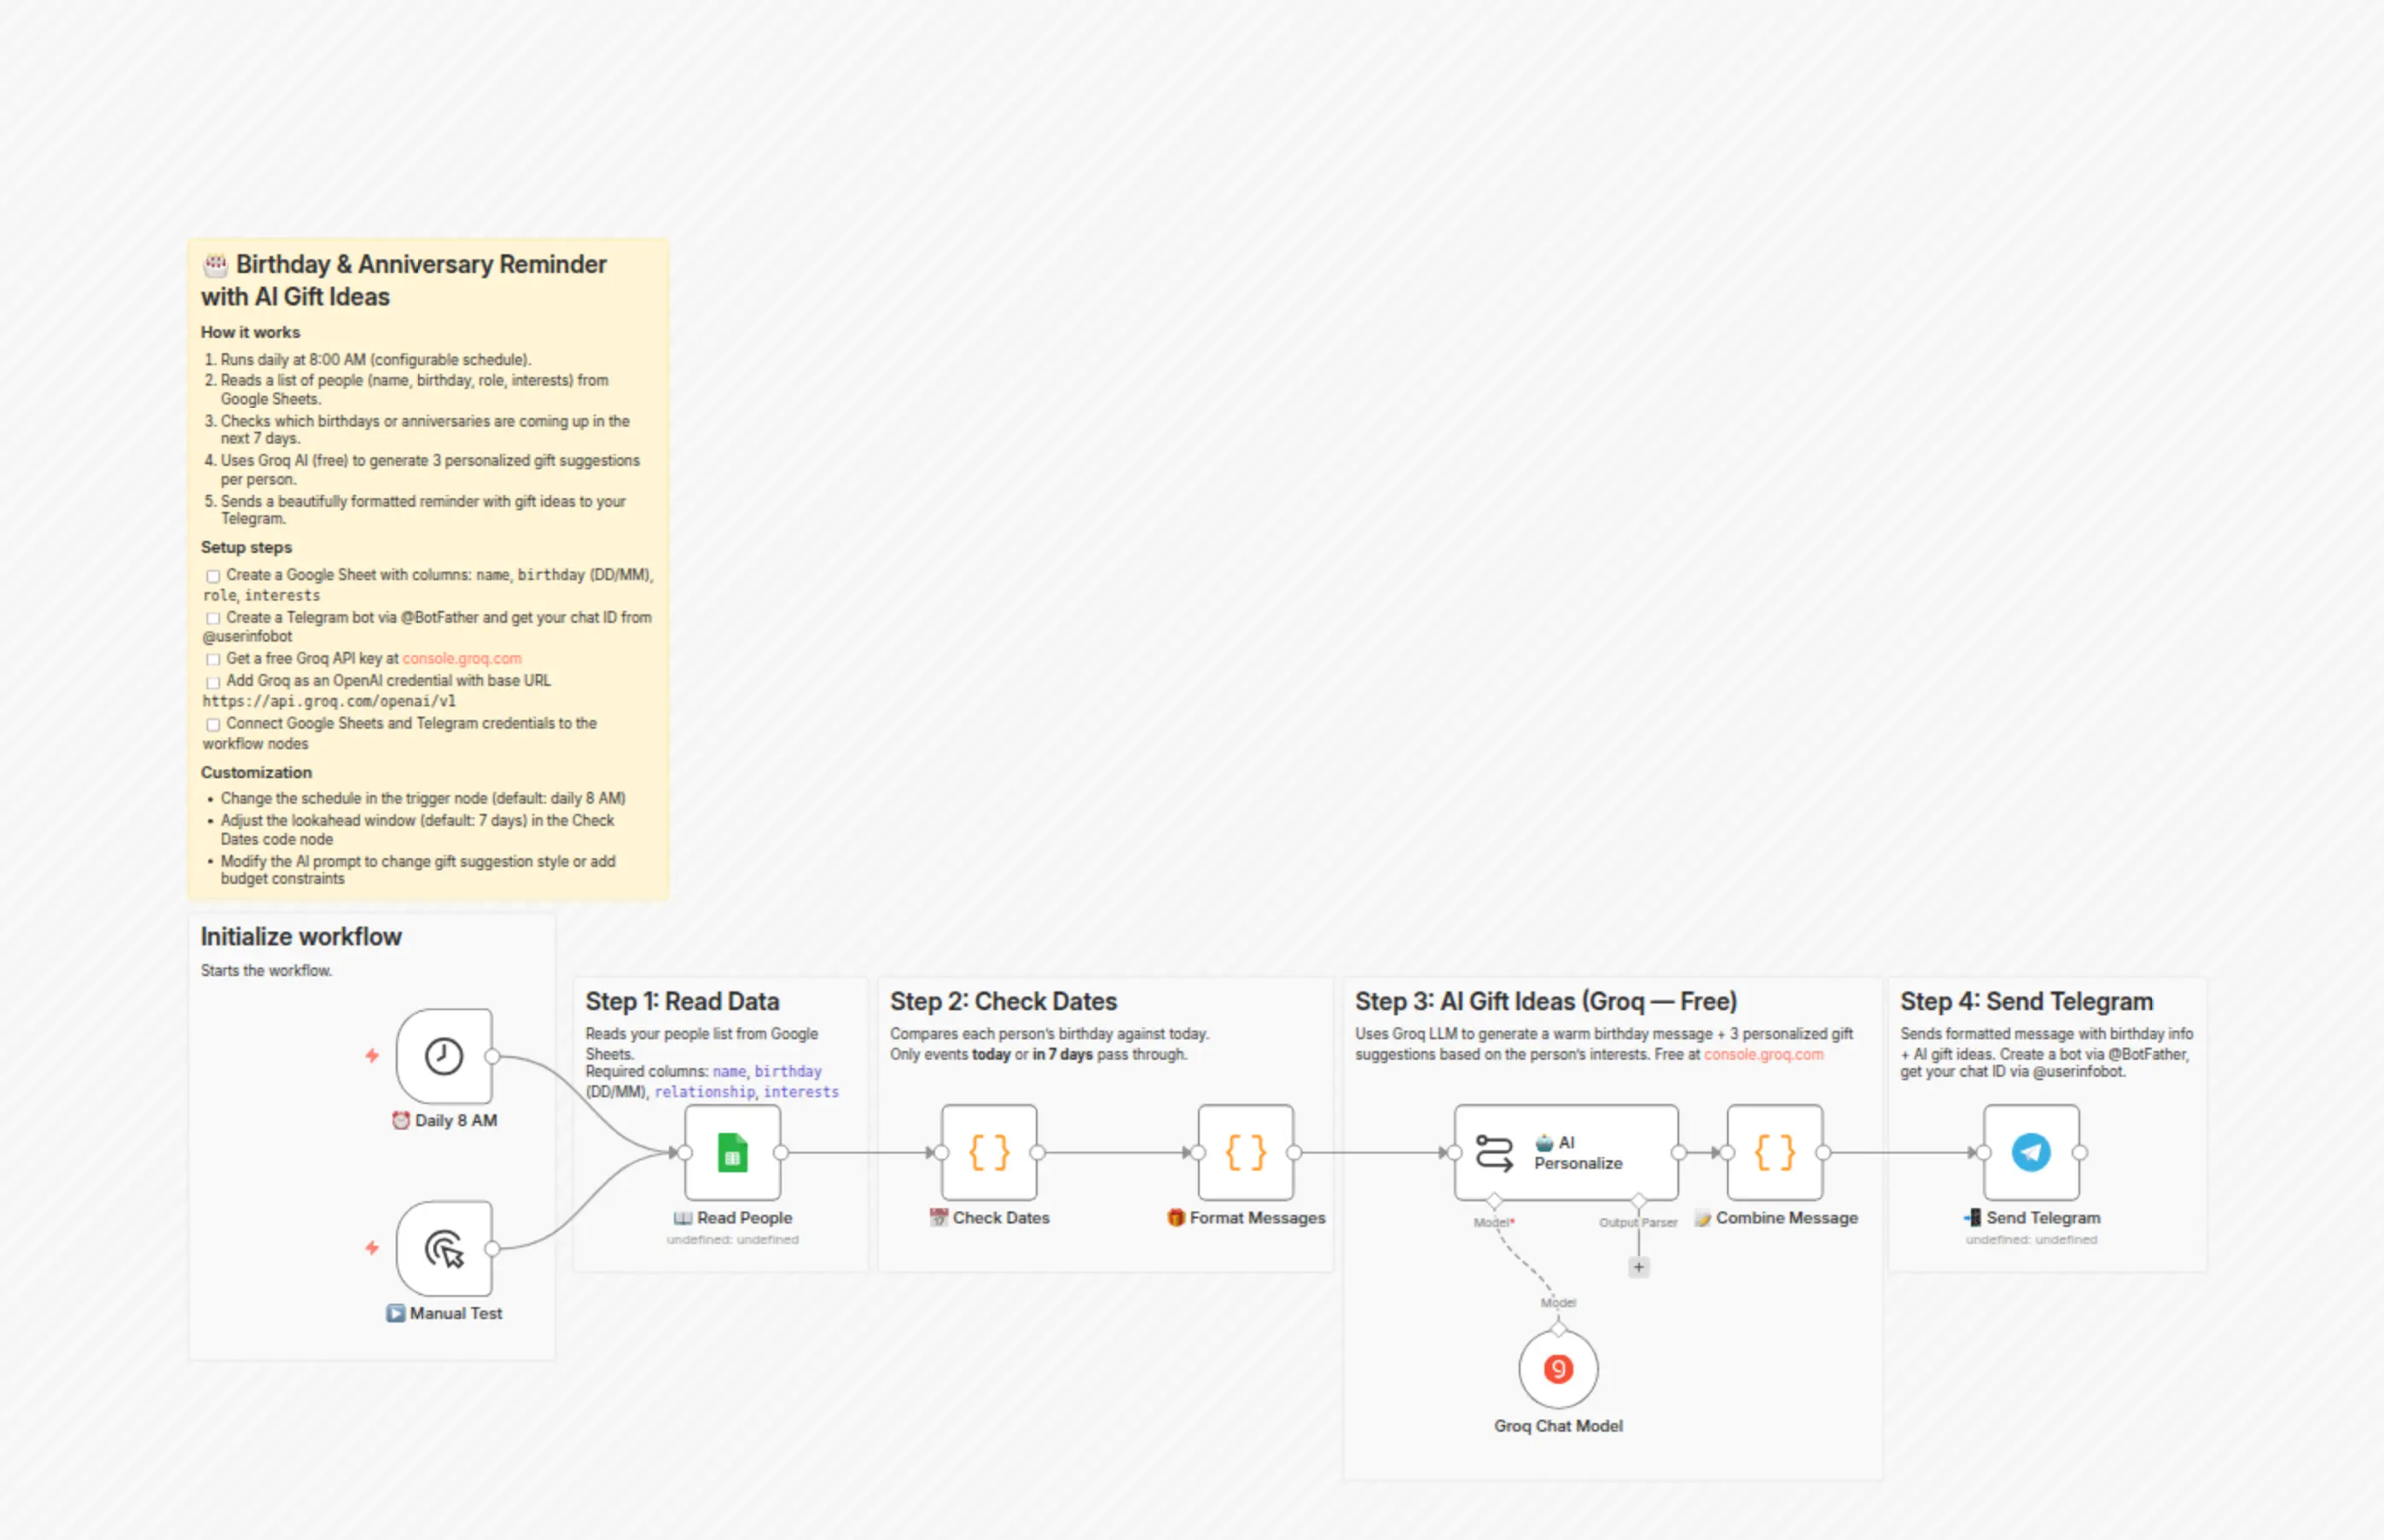This screenshot has height=1540, width=2384.
Task: Click the output handle of Send Telegram node
Action: pyautogui.click(x=2080, y=1153)
